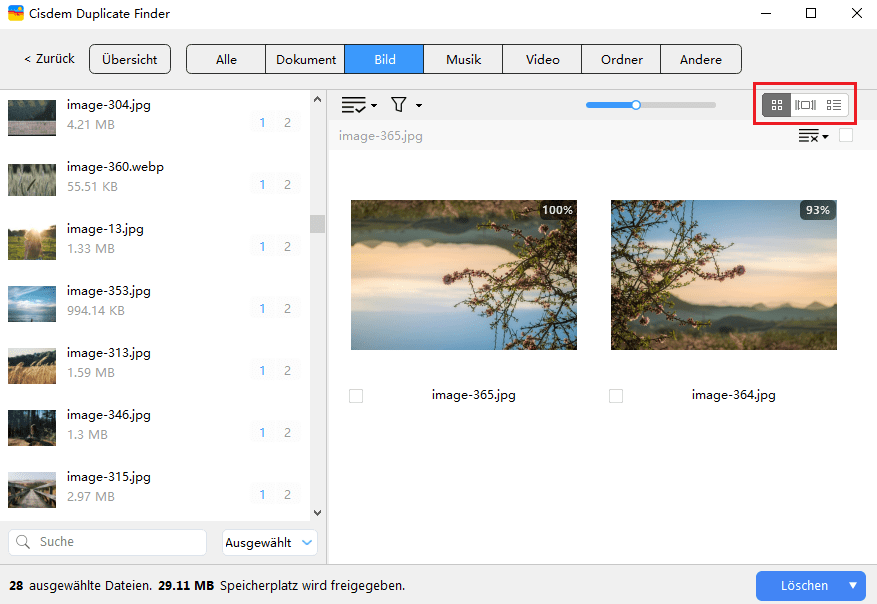Open the auto-select rules menu
This screenshot has height=604, width=877.
[x=359, y=105]
